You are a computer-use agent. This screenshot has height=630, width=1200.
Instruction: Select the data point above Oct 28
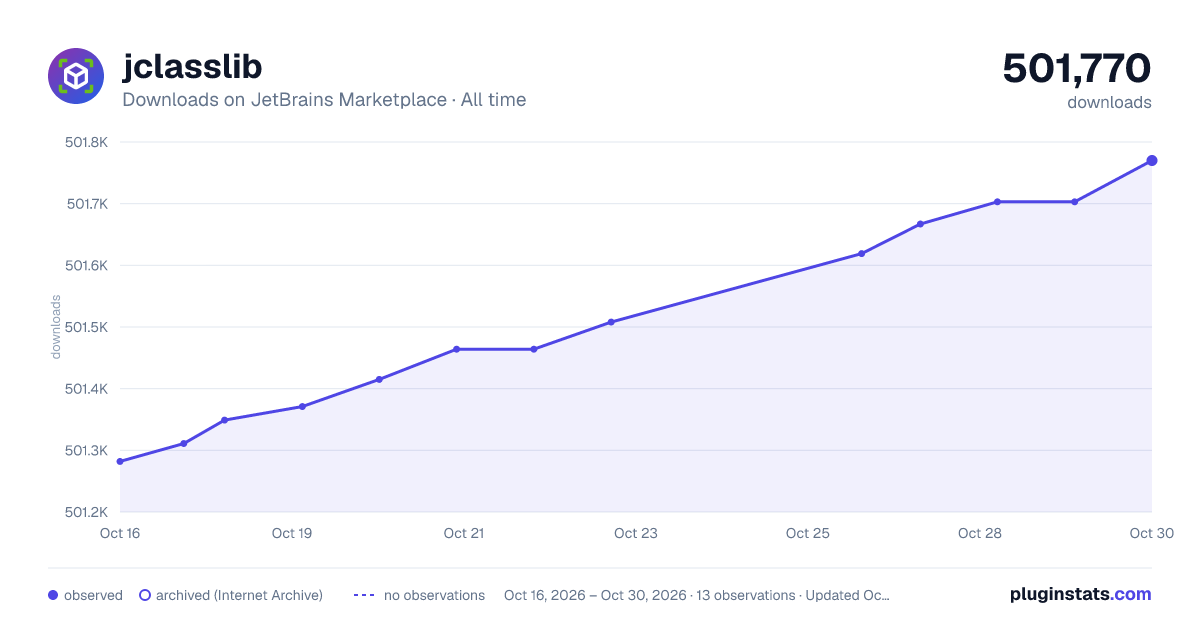(x=997, y=202)
